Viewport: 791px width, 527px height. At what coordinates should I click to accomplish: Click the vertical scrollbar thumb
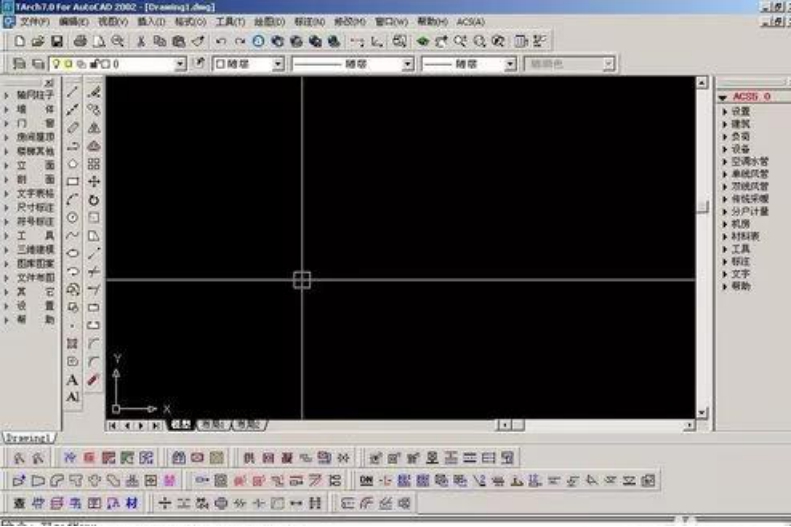[x=702, y=207]
